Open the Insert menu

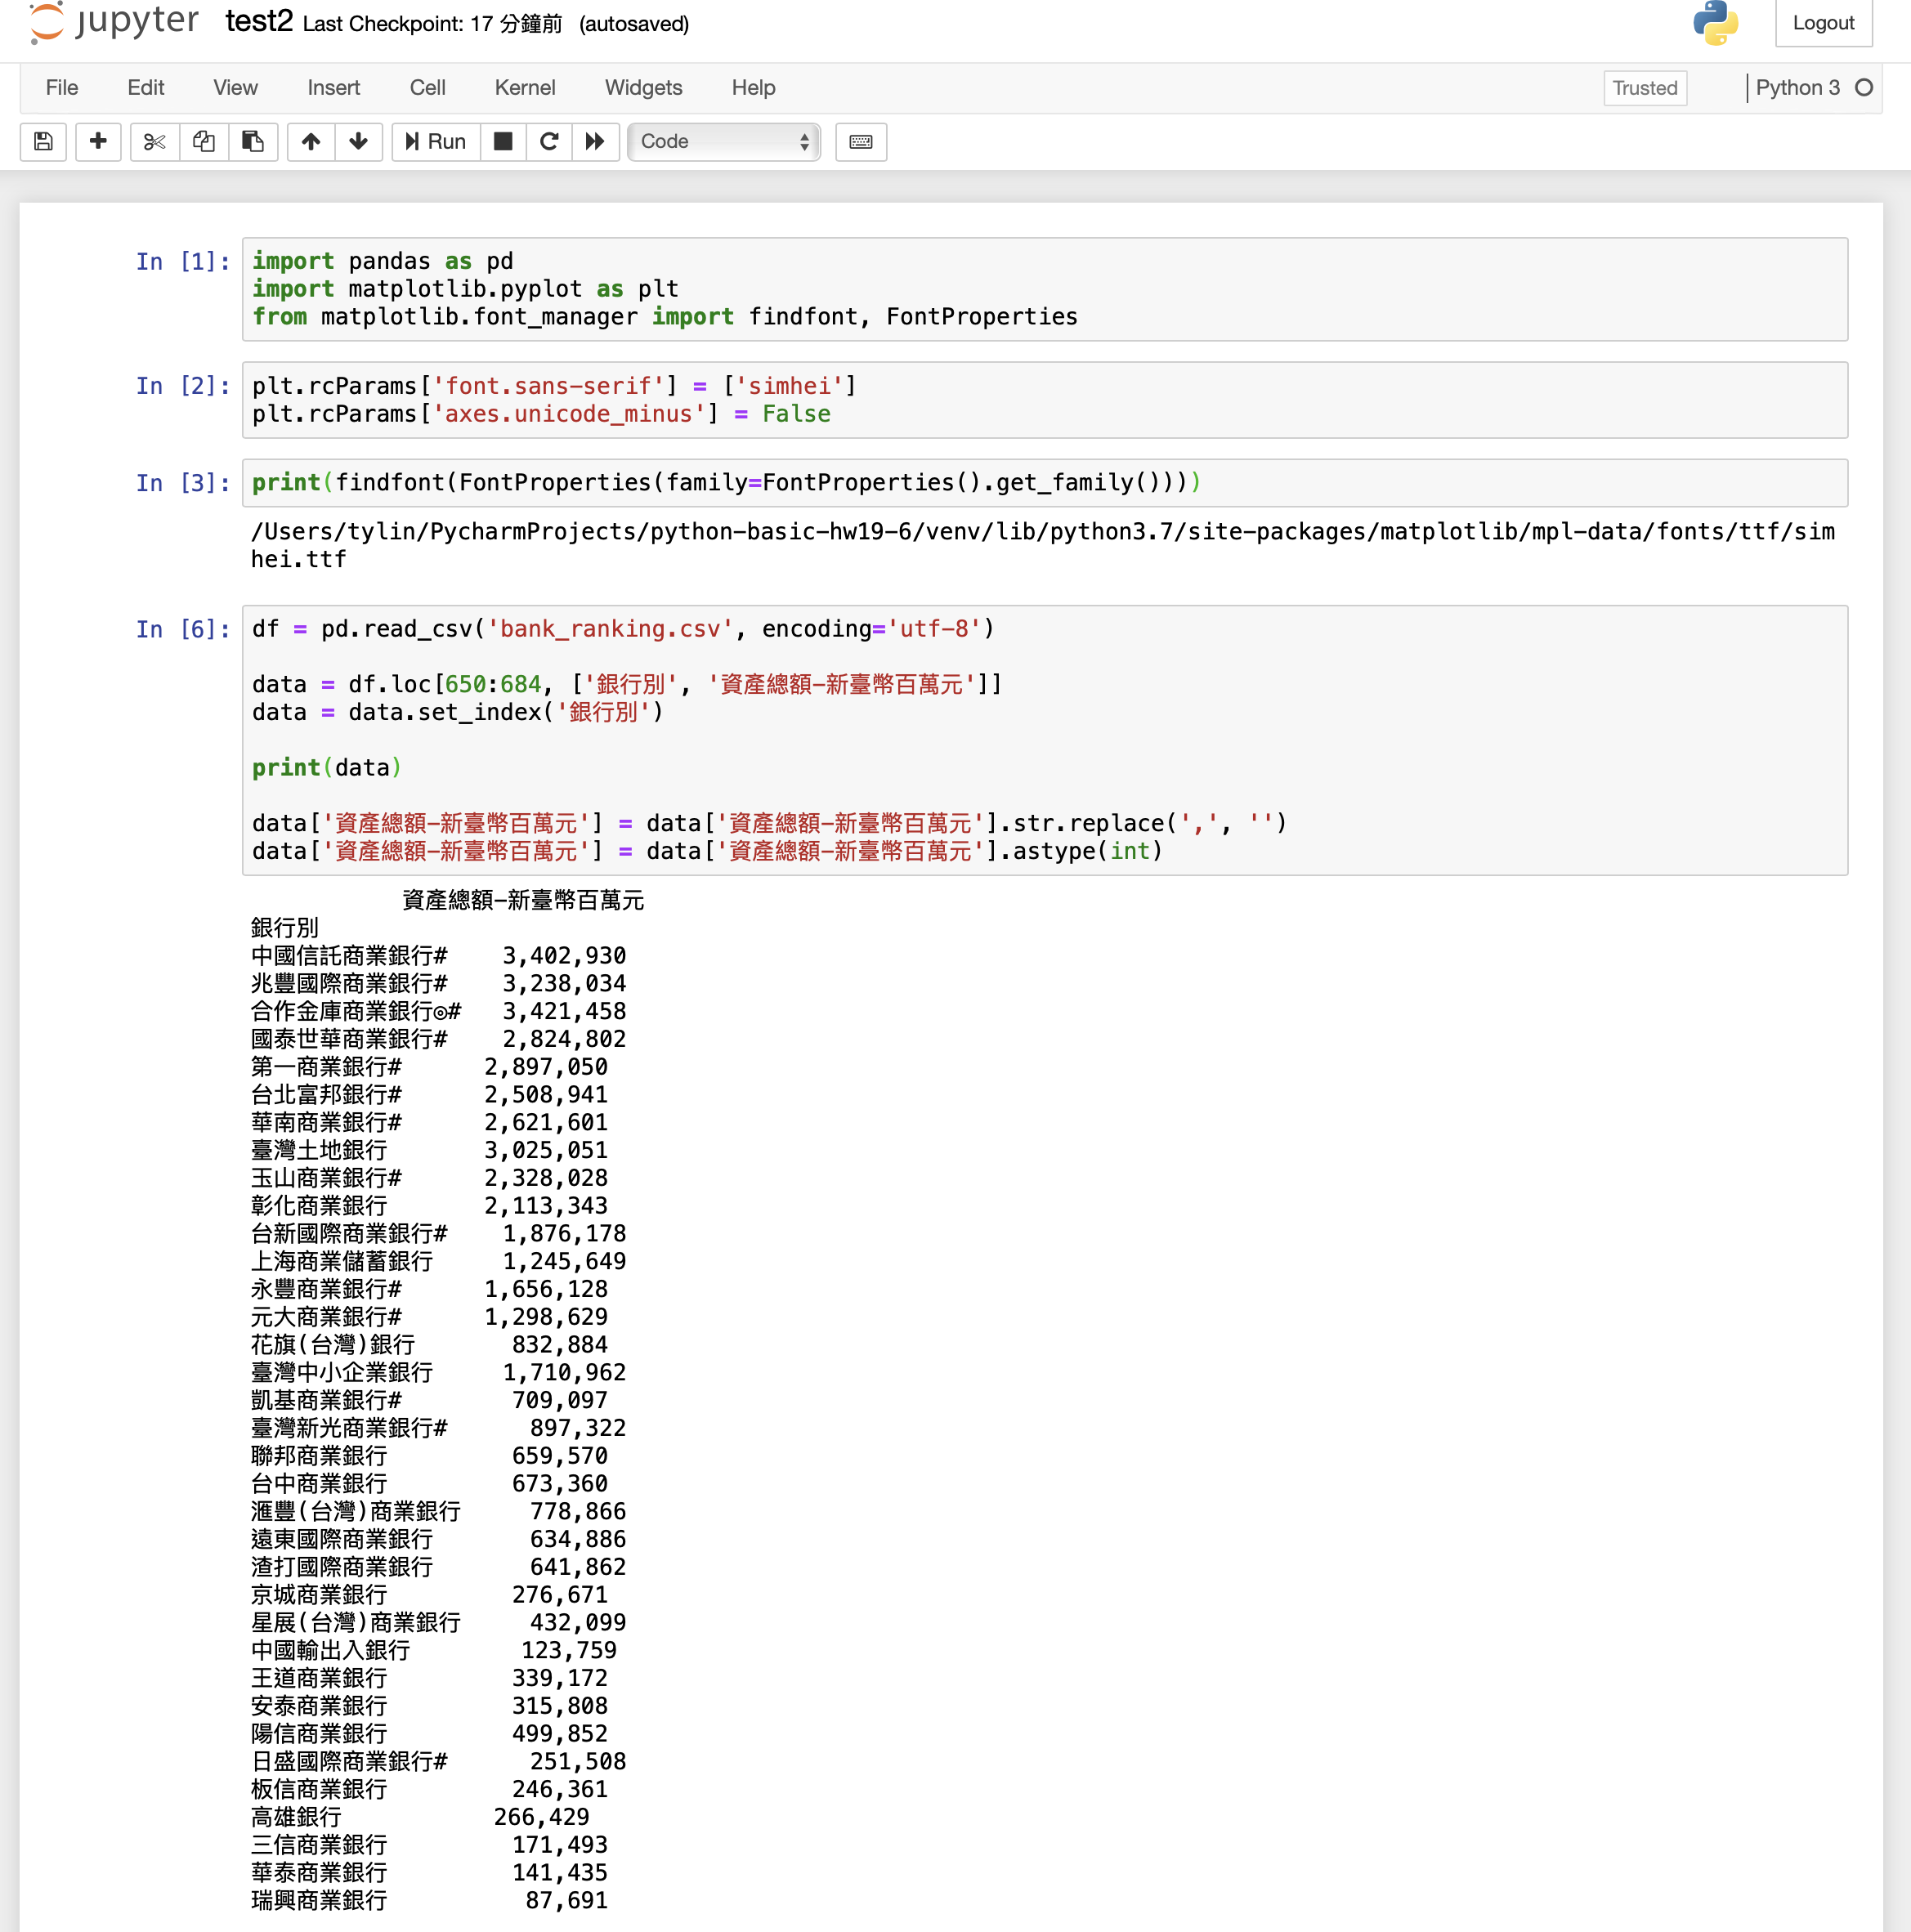tap(334, 88)
